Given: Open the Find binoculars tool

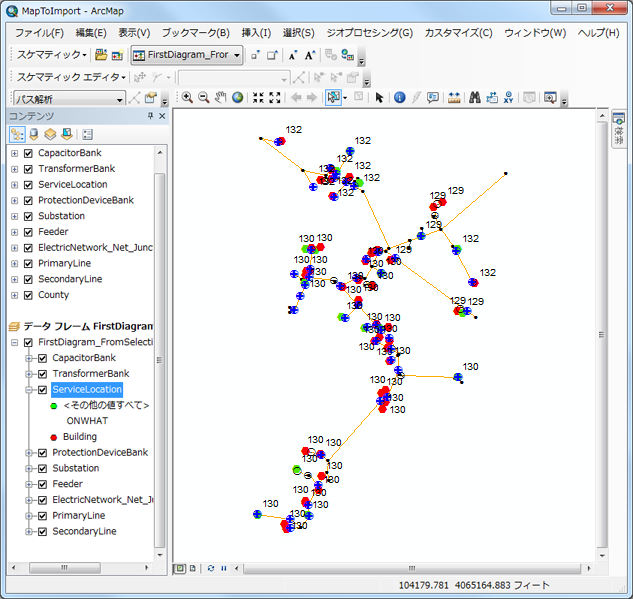Looking at the screenshot, I should [476, 98].
